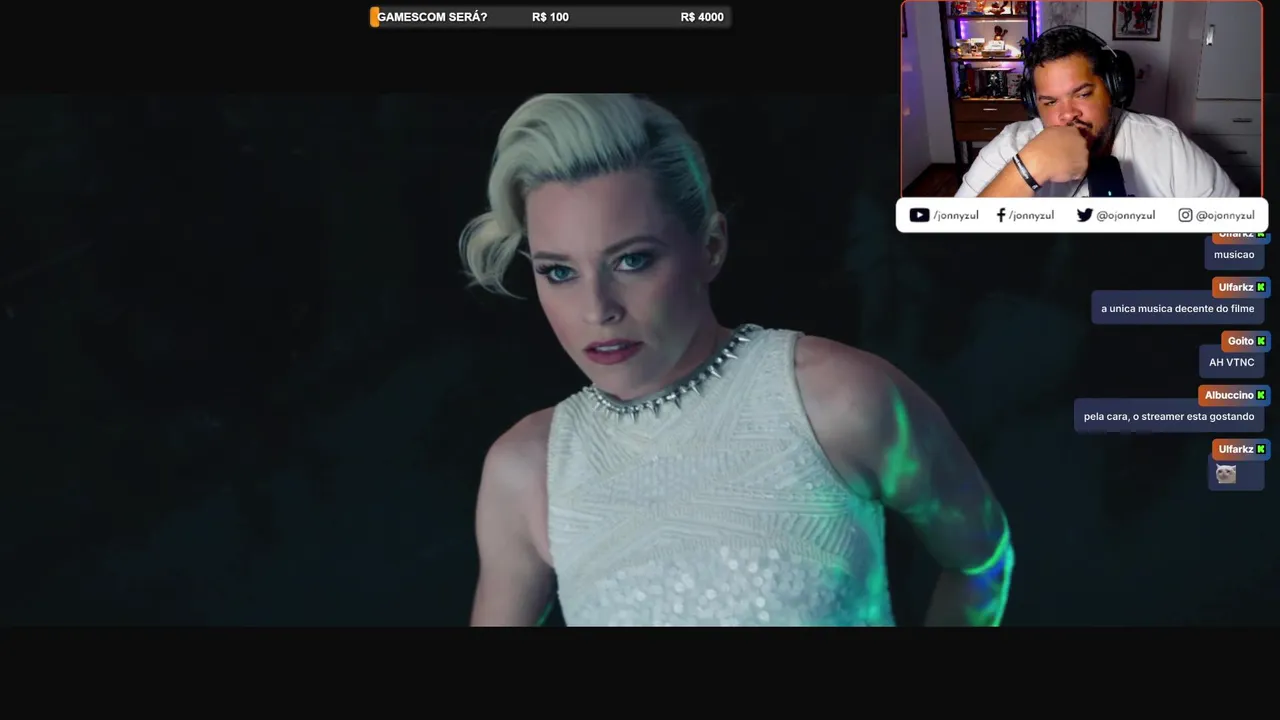This screenshot has width=1280, height=720.
Task: Click the Facebook icon in social bar
Action: tap(1001, 215)
